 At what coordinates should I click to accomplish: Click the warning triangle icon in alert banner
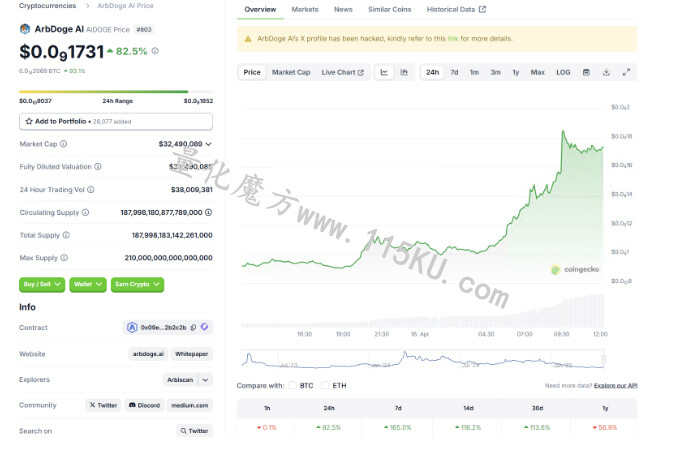248,39
